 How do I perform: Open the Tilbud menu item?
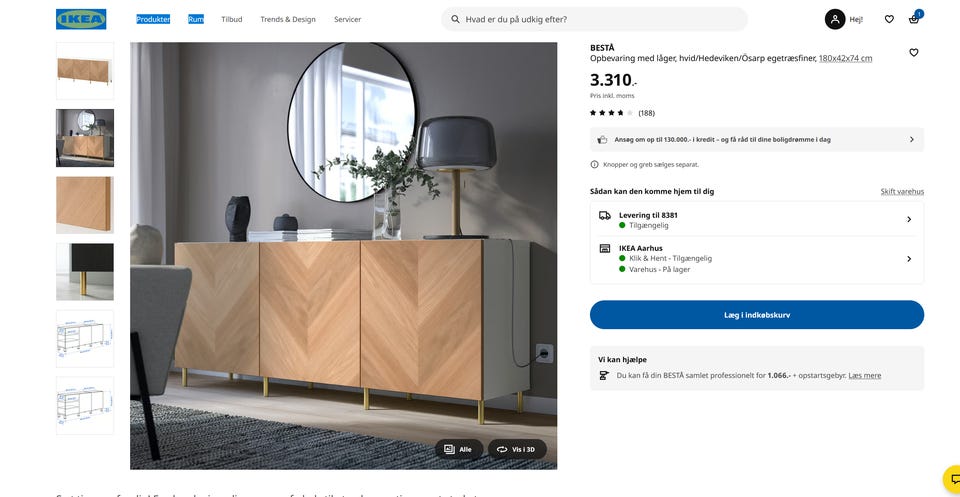(231, 19)
